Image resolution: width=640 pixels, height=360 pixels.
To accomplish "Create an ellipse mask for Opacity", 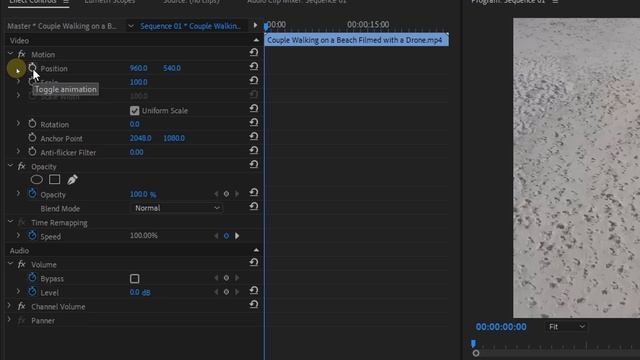I will (x=36, y=180).
